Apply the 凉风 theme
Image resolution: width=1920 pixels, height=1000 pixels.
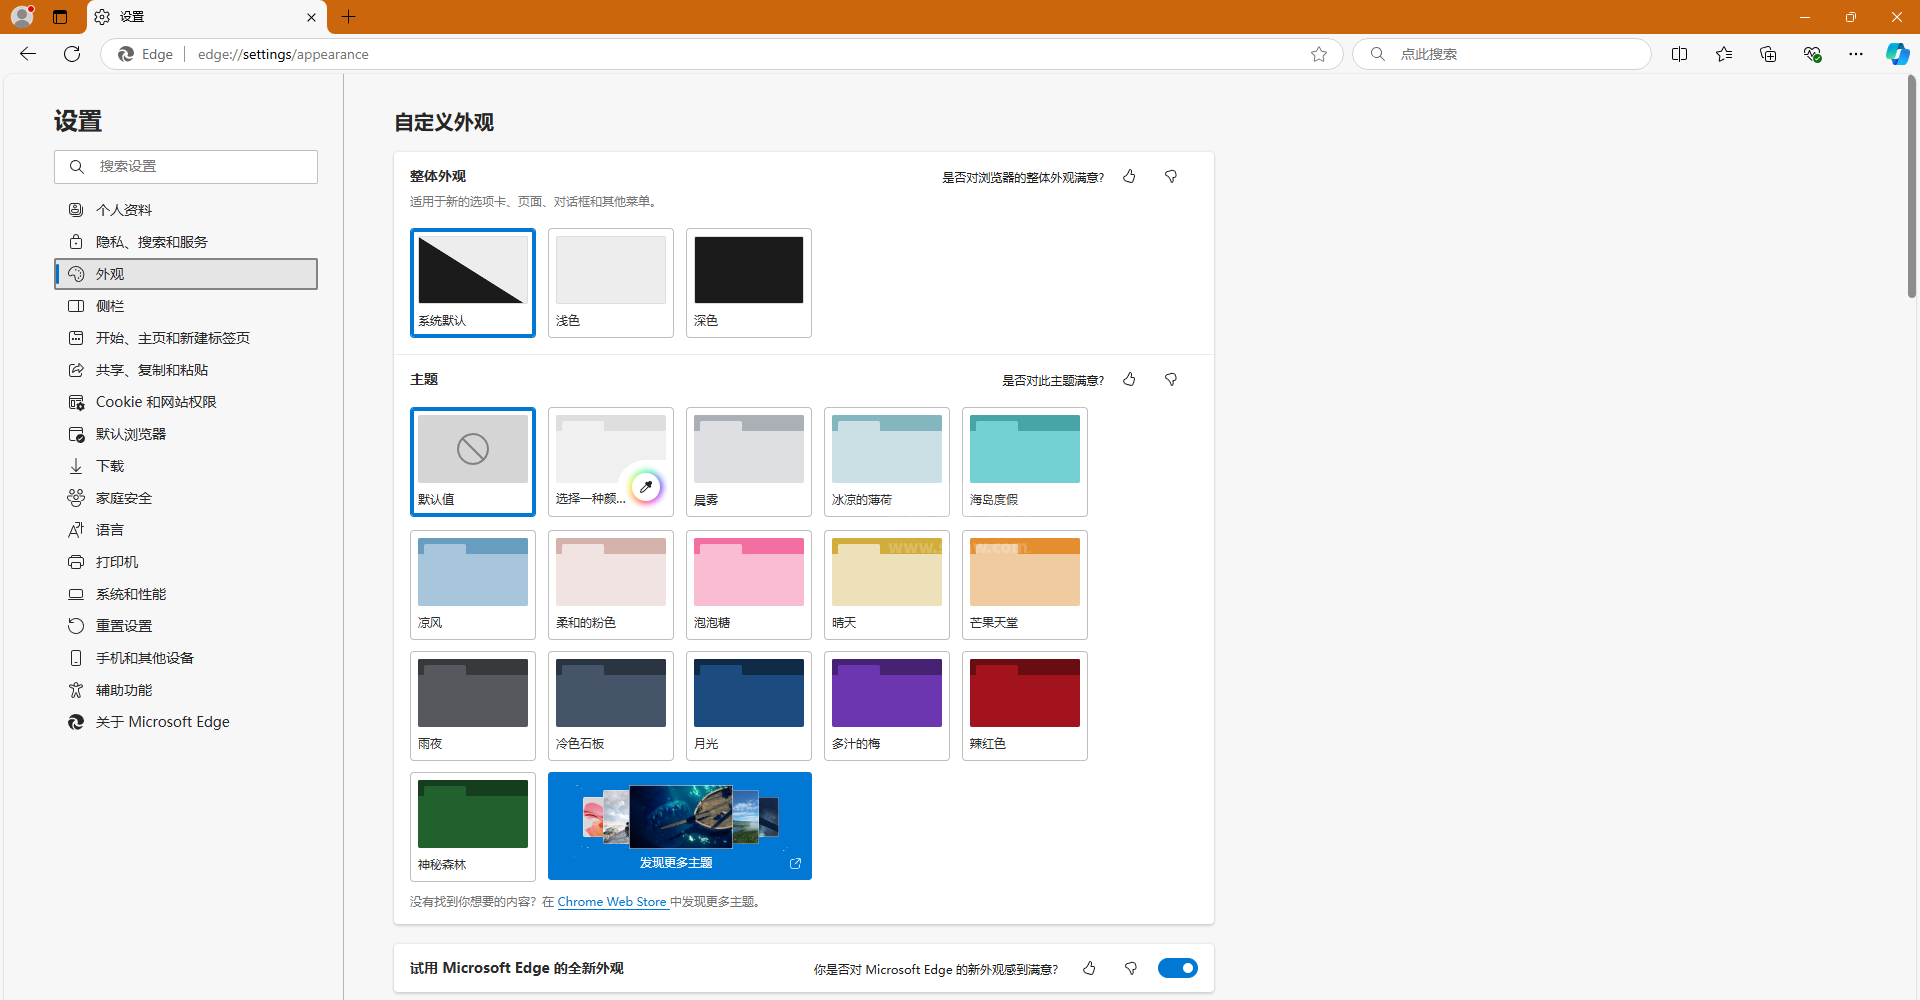tap(473, 585)
